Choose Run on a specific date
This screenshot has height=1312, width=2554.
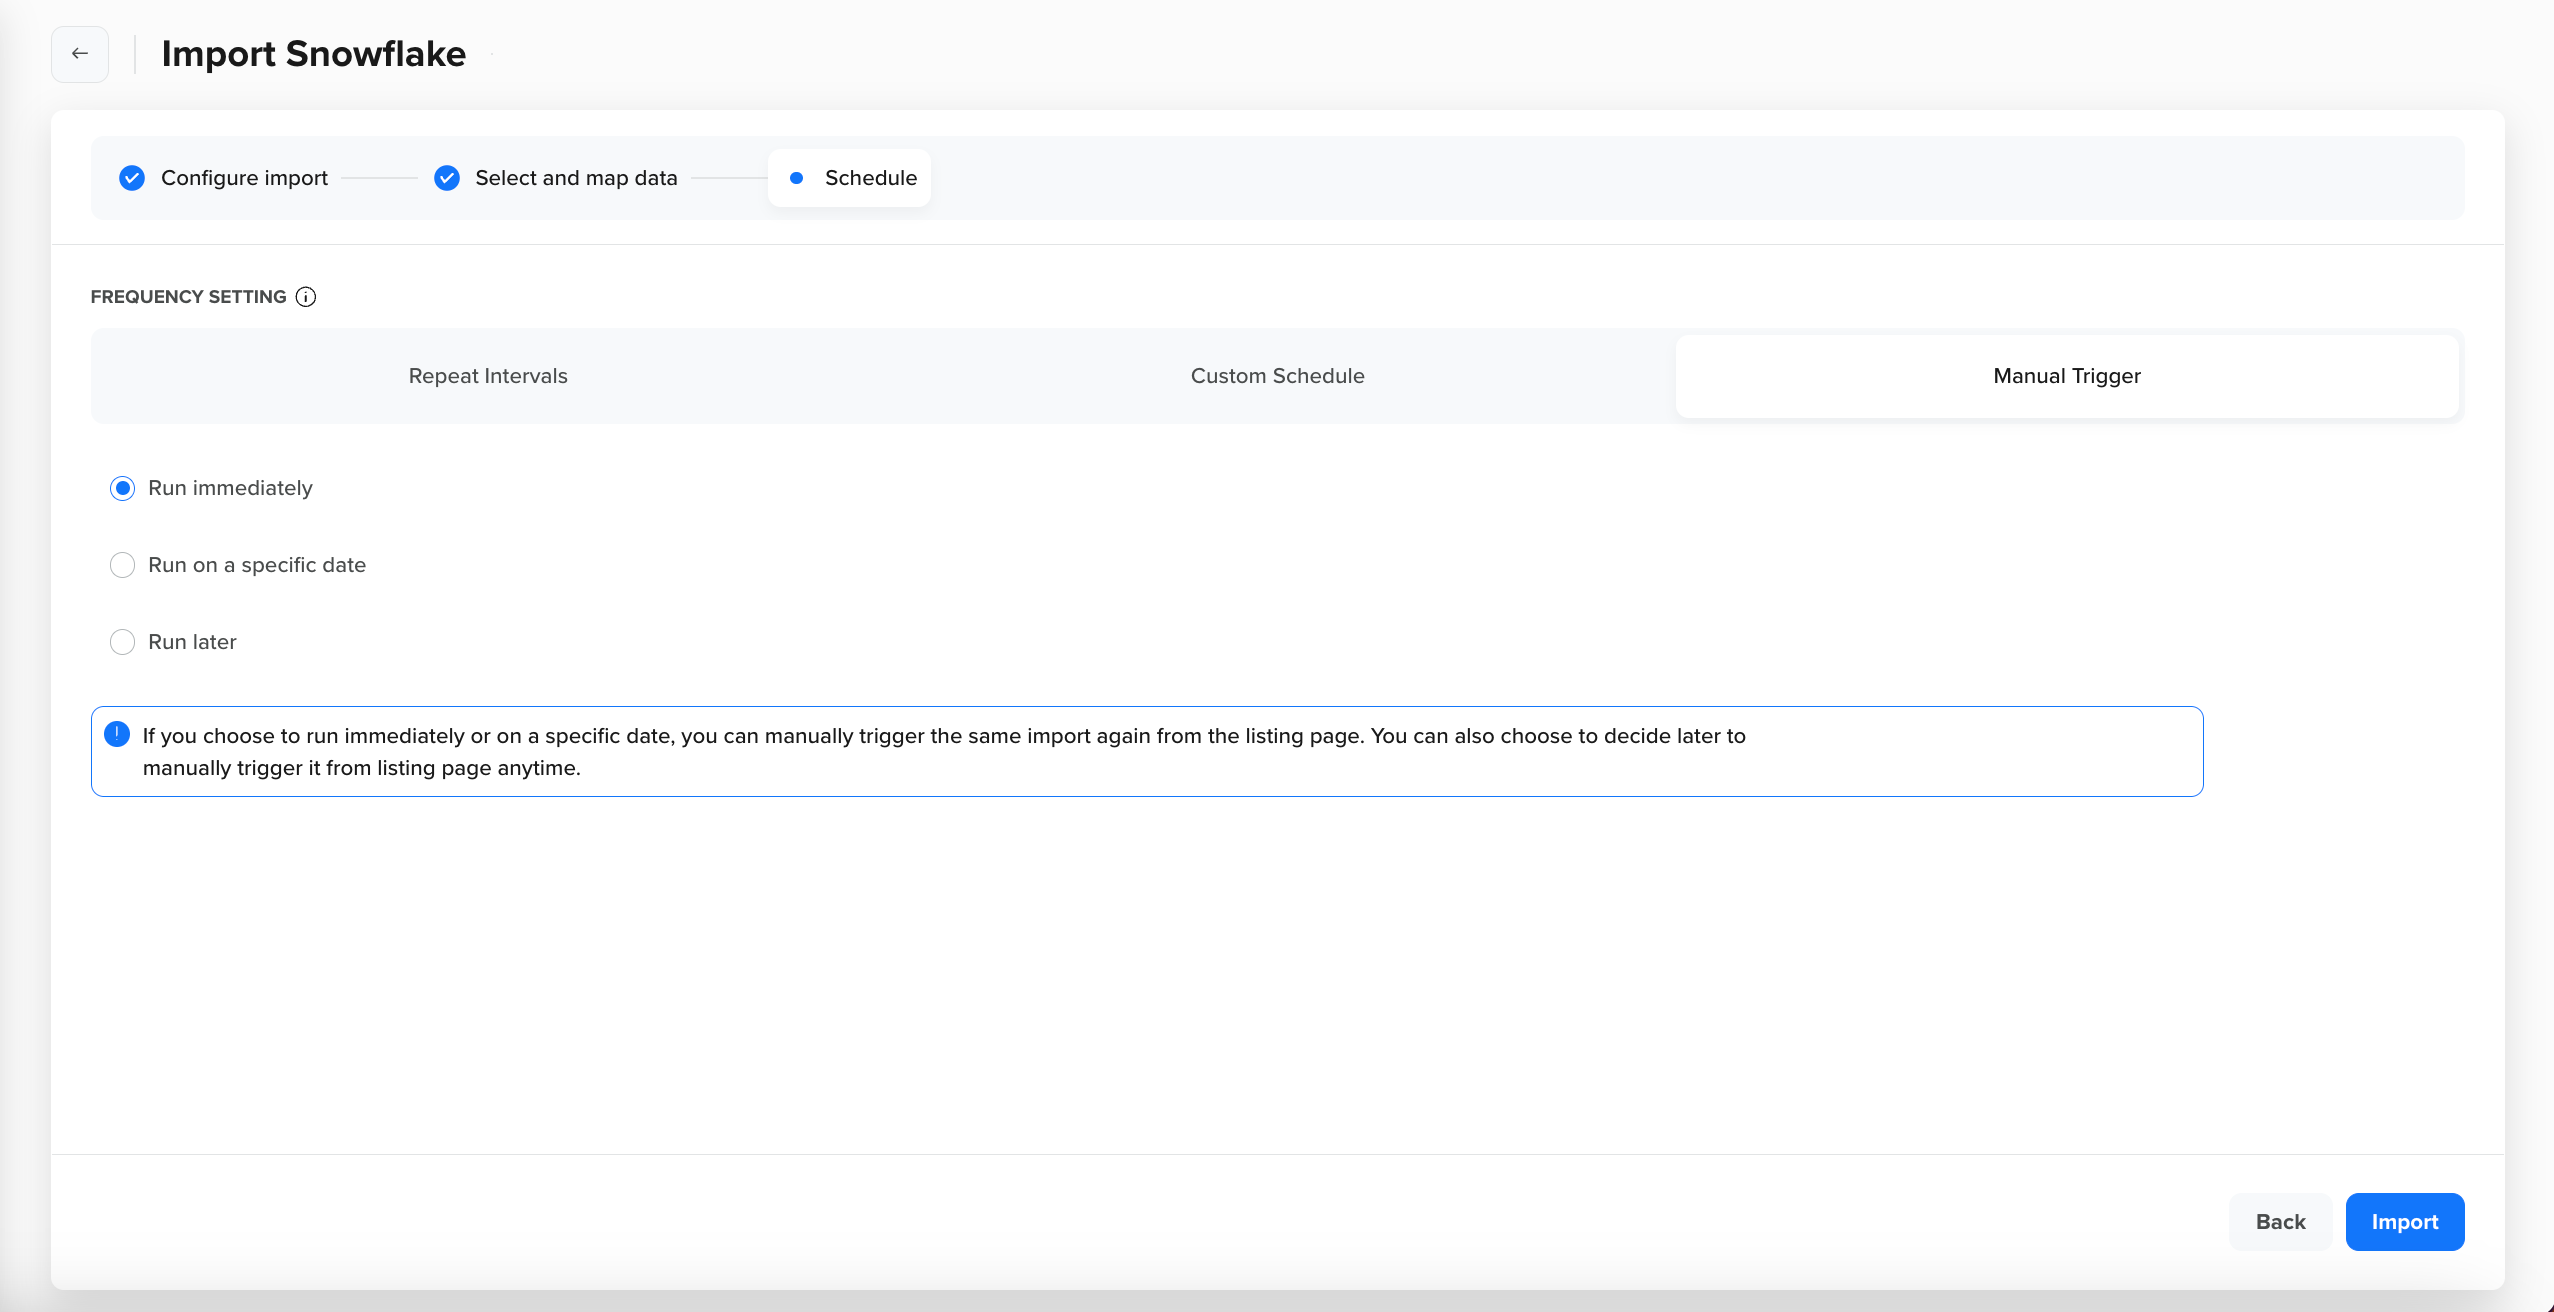point(122,565)
